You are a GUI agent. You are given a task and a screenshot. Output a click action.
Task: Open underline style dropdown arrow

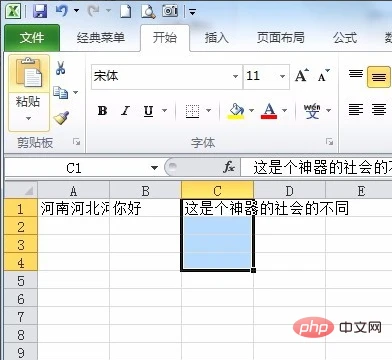coord(164,110)
